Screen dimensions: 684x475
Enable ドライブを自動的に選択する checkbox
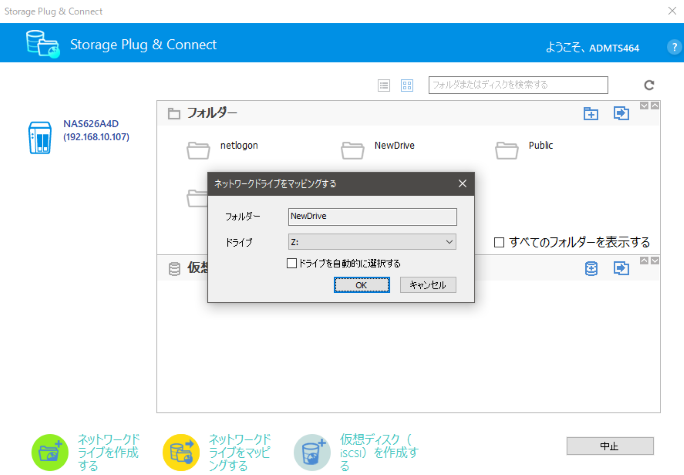coord(292,263)
